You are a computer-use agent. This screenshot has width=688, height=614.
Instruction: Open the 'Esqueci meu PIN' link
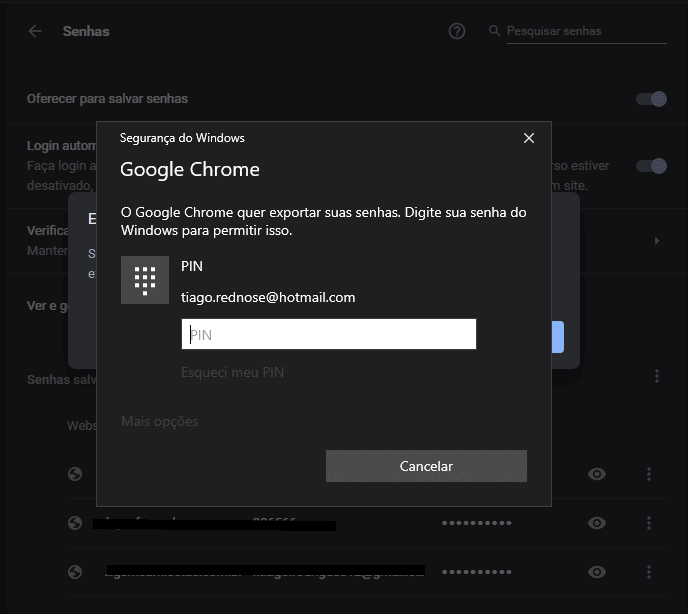(x=233, y=372)
